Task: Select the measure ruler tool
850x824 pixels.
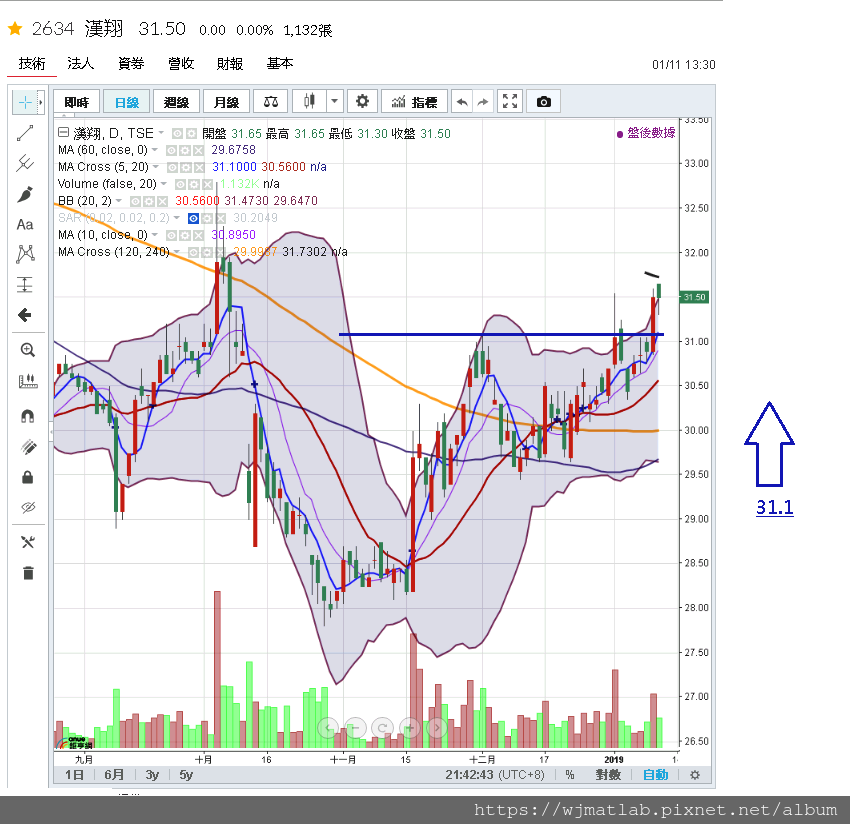Action: [28, 381]
